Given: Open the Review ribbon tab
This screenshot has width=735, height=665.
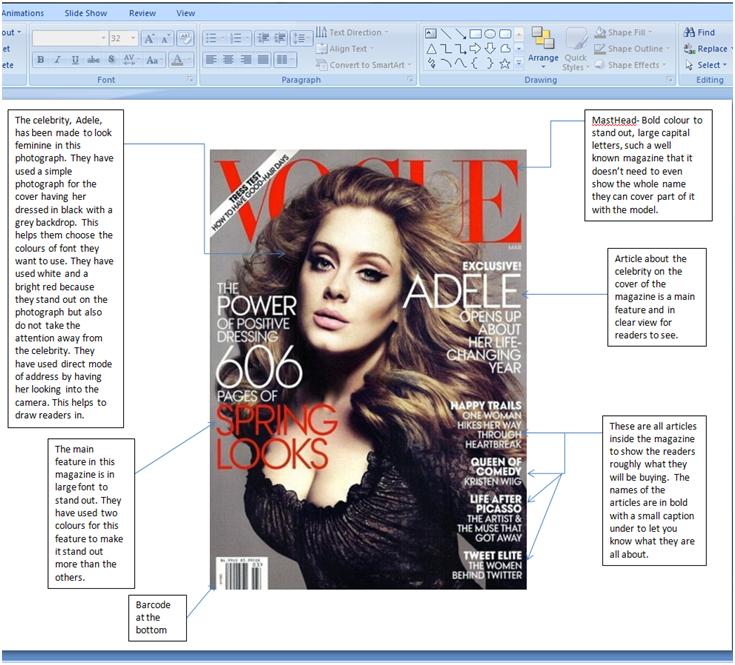Looking at the screenshot, I should pyautogui.click(x=142, y=13).
